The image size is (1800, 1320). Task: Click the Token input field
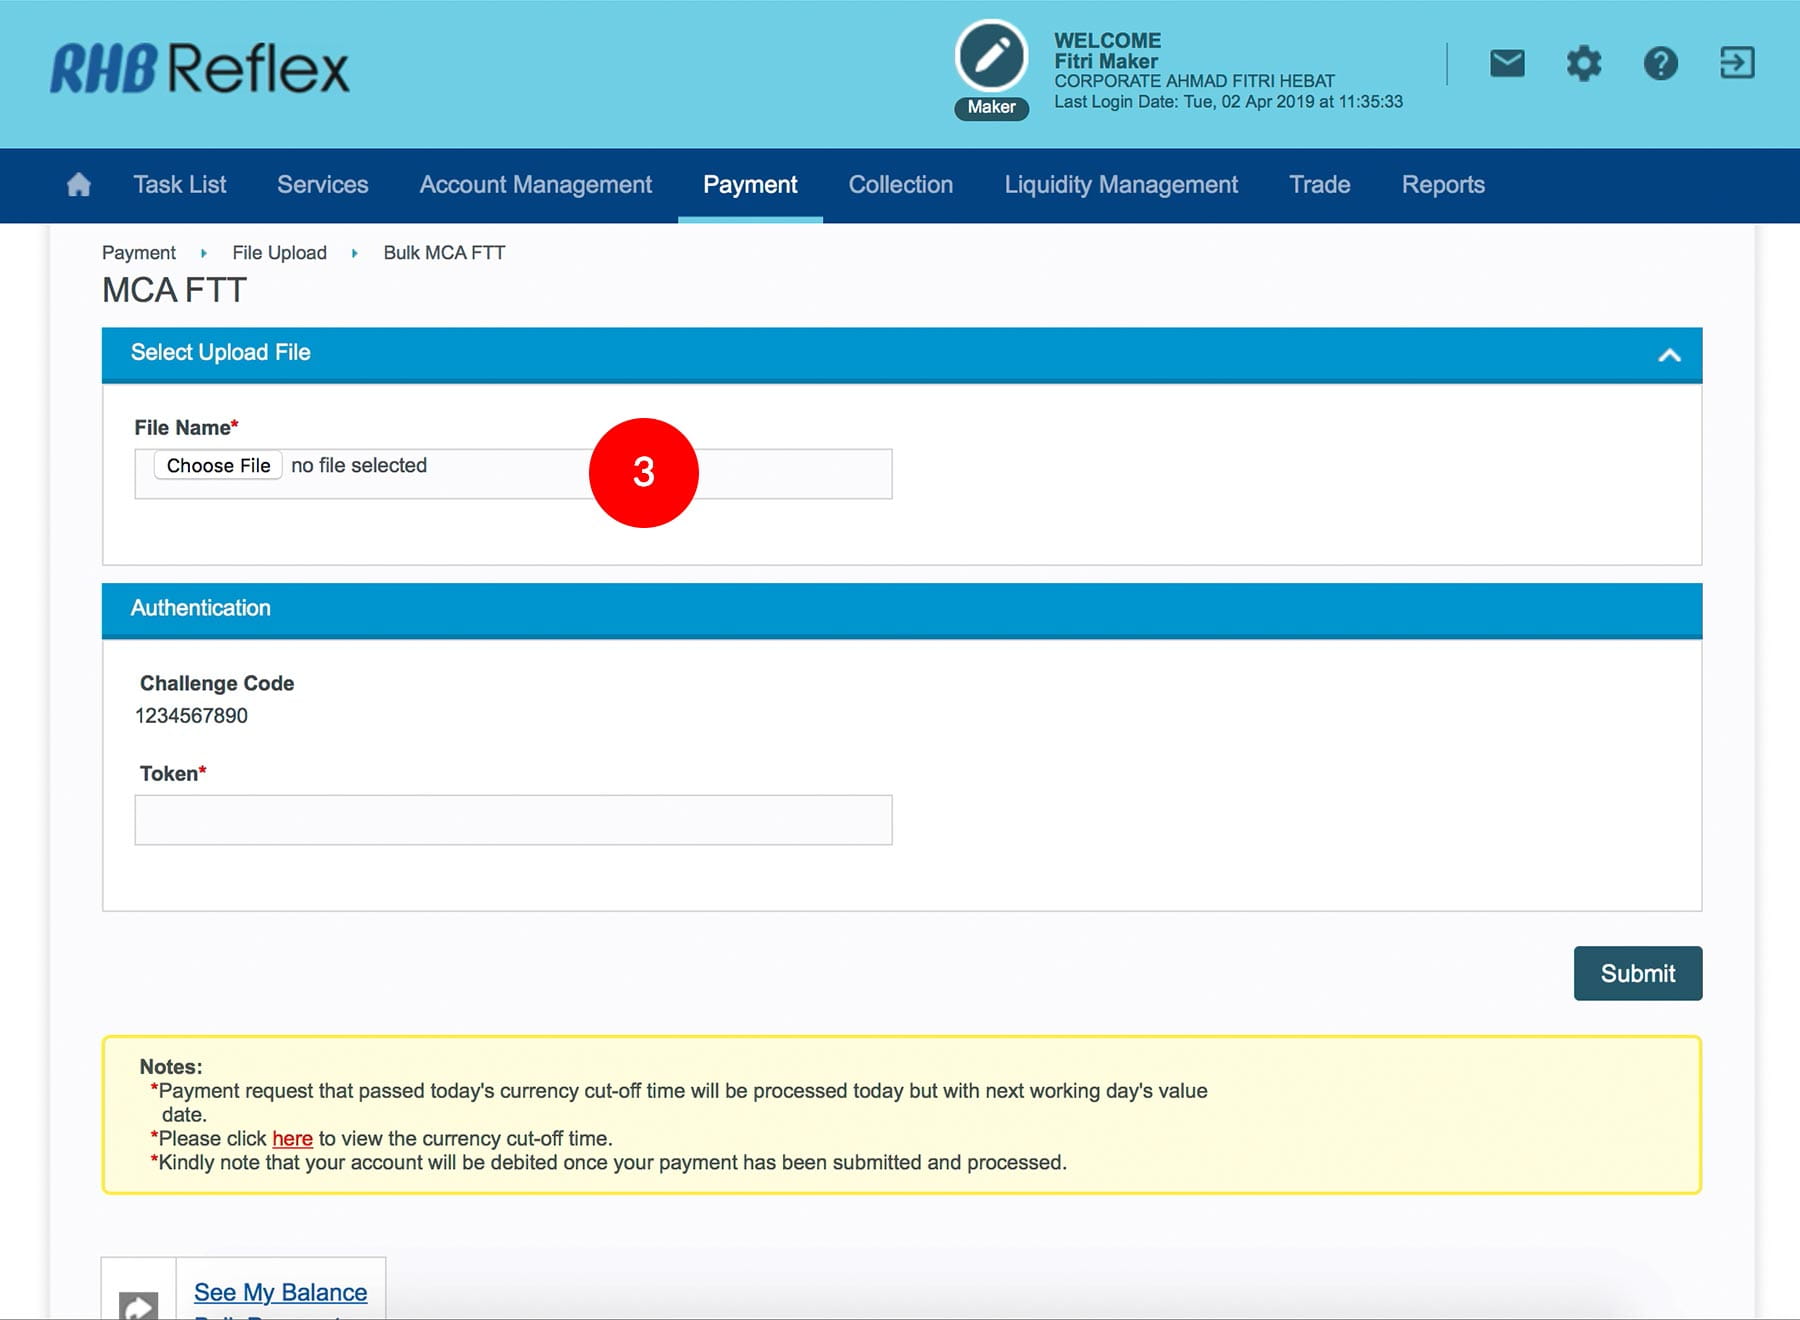(513, 820)
